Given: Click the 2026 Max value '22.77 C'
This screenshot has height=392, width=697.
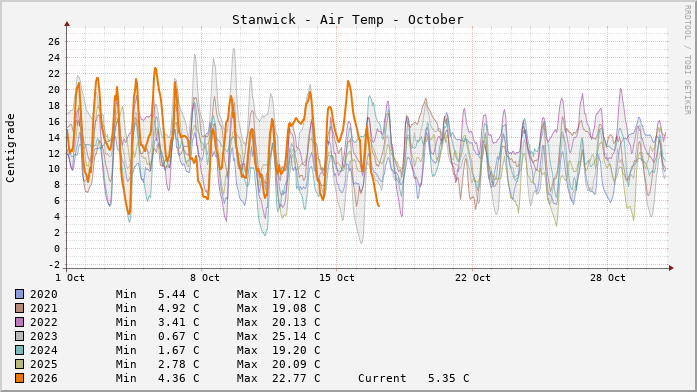Looking at the screenshot, I should tap(296, 378).
